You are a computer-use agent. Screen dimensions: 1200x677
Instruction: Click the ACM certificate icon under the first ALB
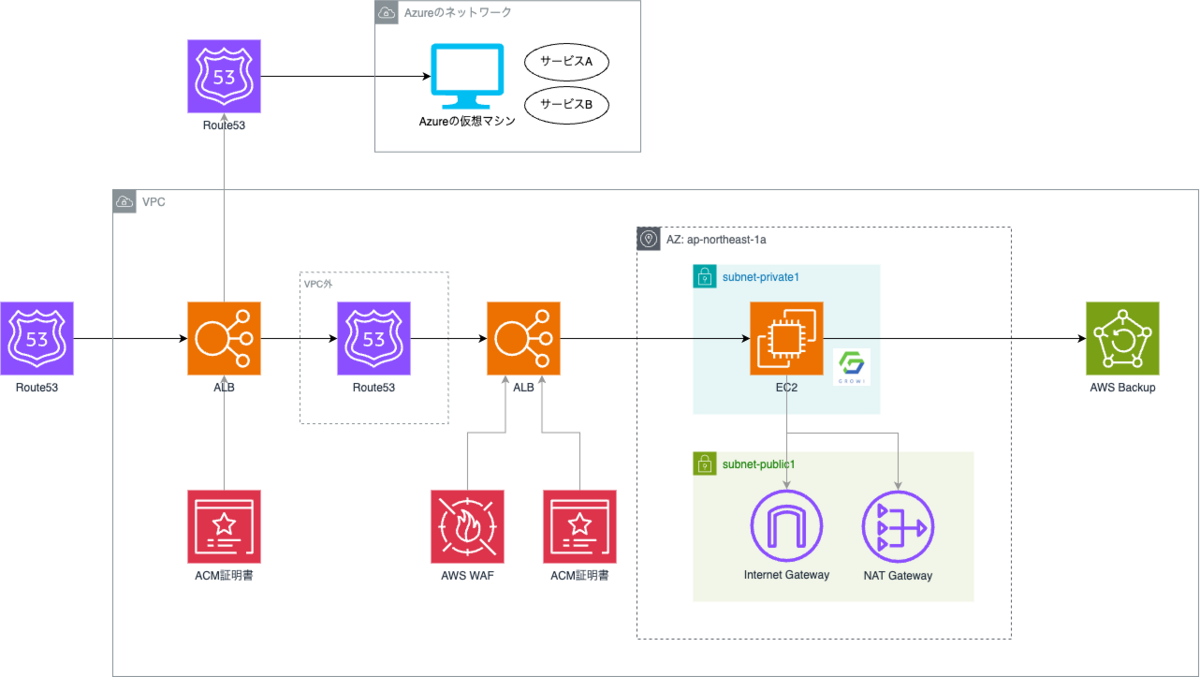point(224,526)
